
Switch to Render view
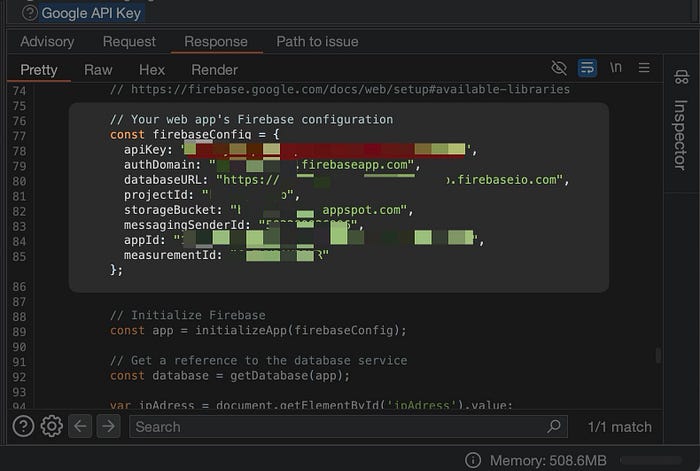point(214,70)
